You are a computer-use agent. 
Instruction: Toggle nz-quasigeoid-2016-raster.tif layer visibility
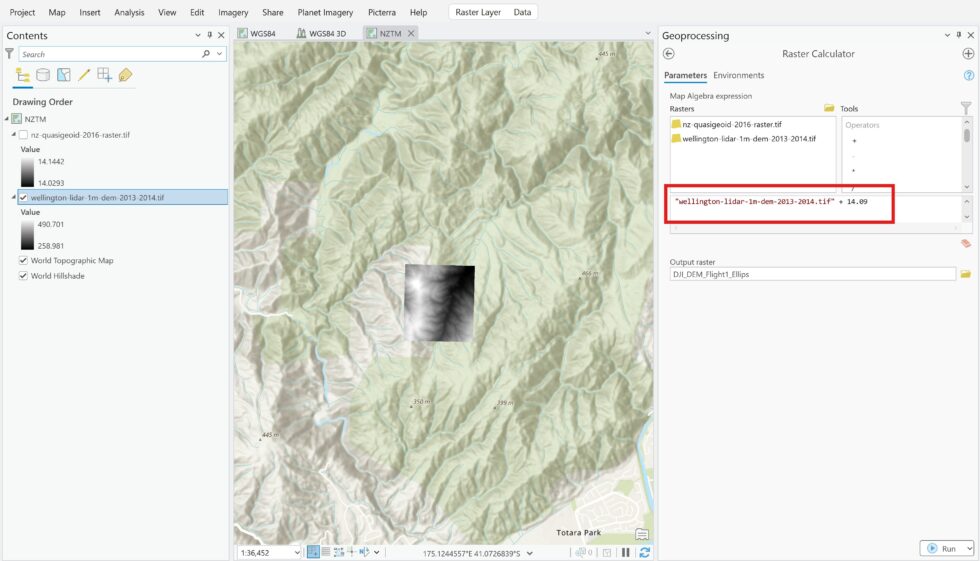[23, 135]
